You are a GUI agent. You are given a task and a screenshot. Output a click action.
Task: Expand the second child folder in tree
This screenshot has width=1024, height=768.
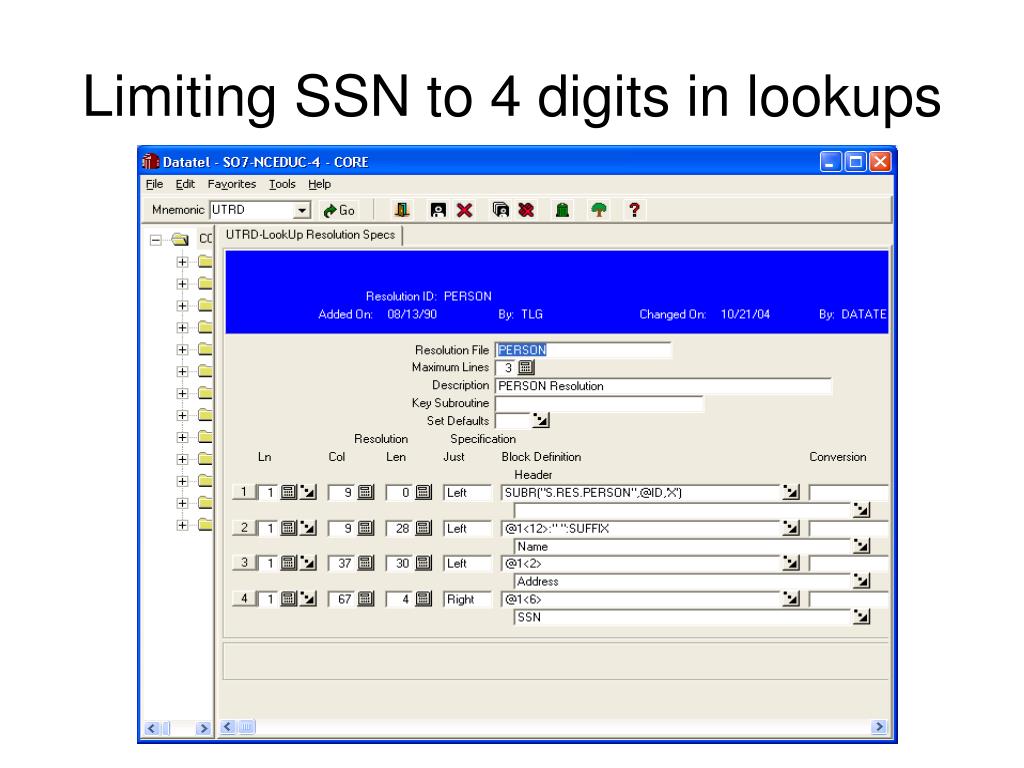coord(182,284)
